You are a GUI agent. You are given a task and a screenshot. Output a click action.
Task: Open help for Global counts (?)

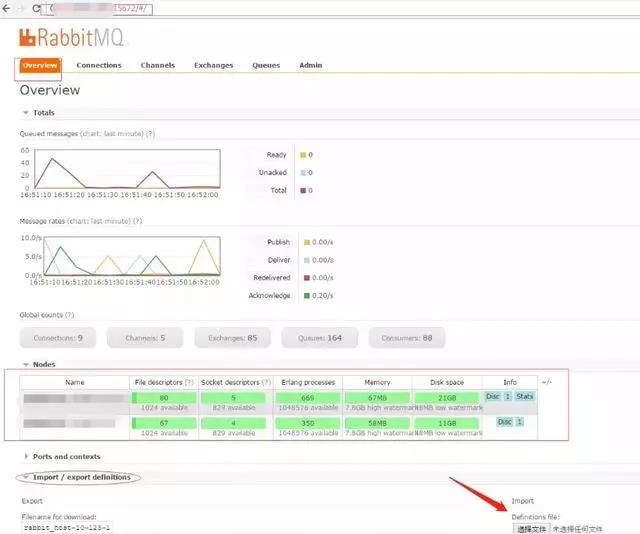tap(70, 315)
